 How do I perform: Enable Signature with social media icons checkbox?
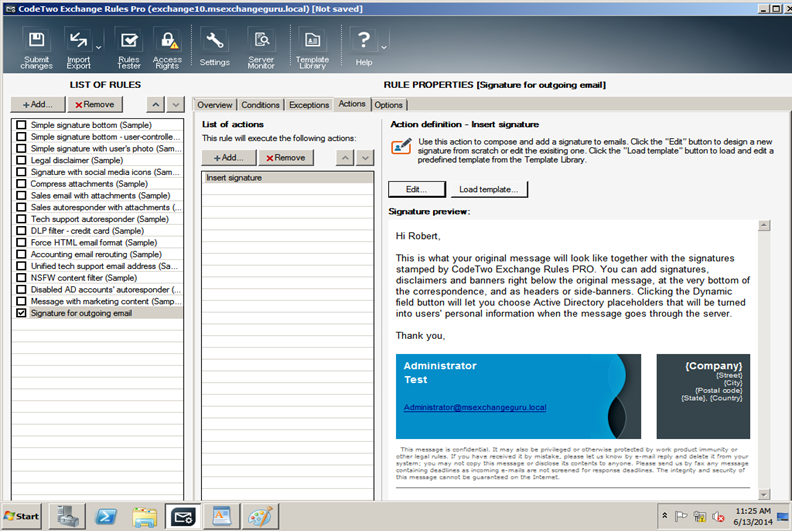pyautogui.click(x=21, y=172)
